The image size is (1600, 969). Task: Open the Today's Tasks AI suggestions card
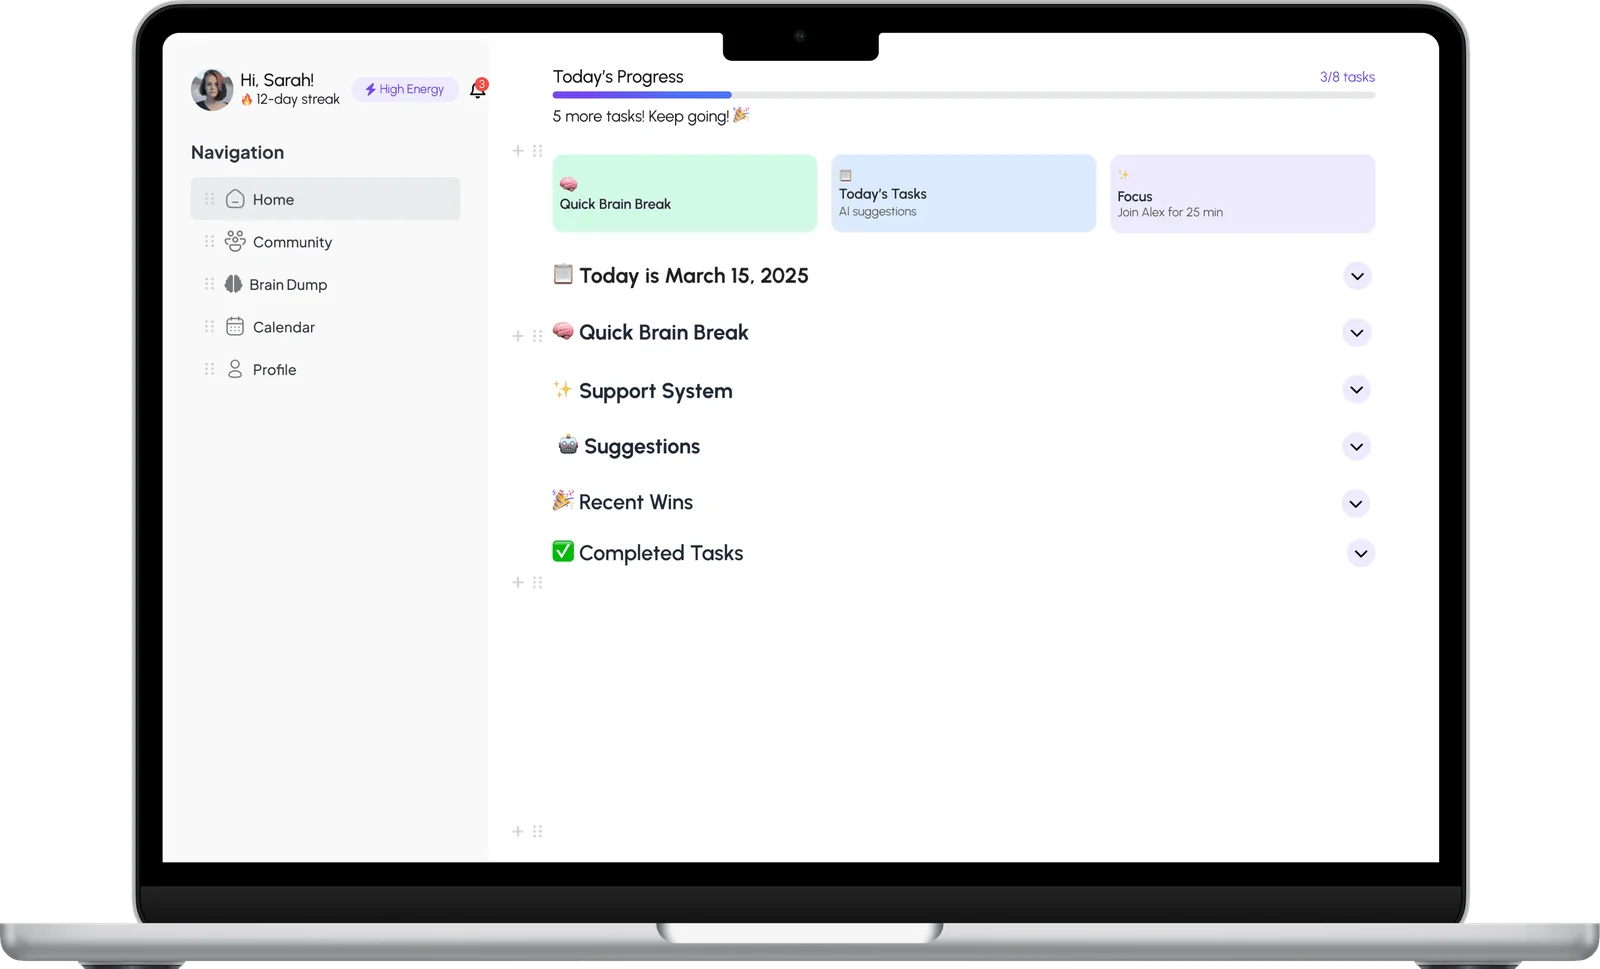[x=964, y=193]
